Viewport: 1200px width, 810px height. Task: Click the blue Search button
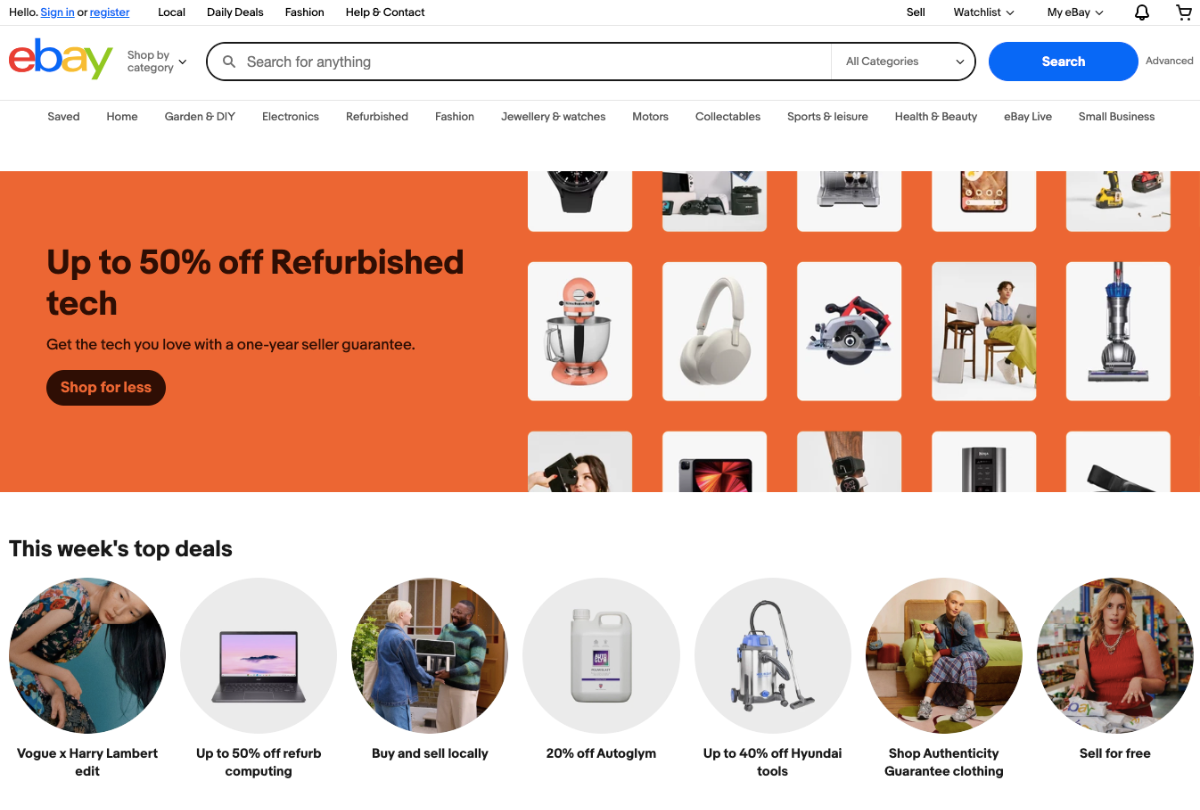click(x=1063, y=62)
